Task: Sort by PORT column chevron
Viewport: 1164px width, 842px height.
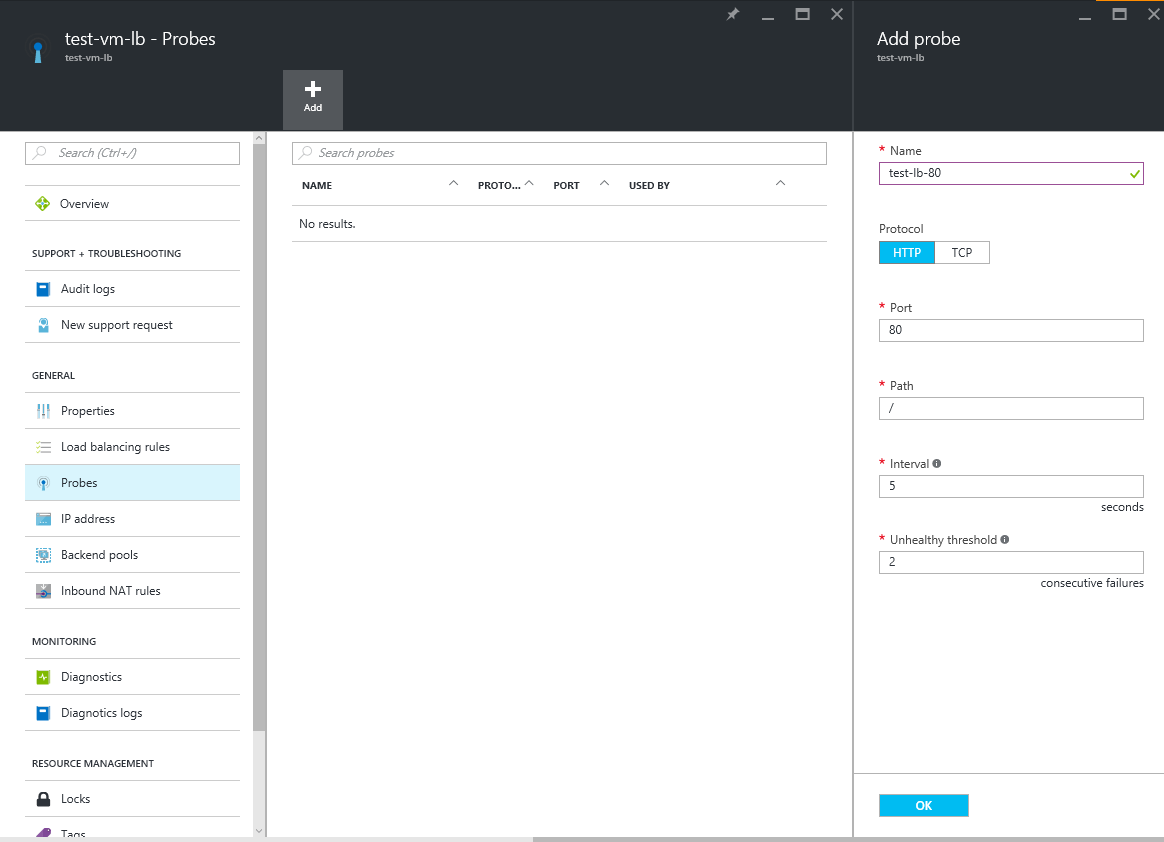Action: tap(604, 184)
